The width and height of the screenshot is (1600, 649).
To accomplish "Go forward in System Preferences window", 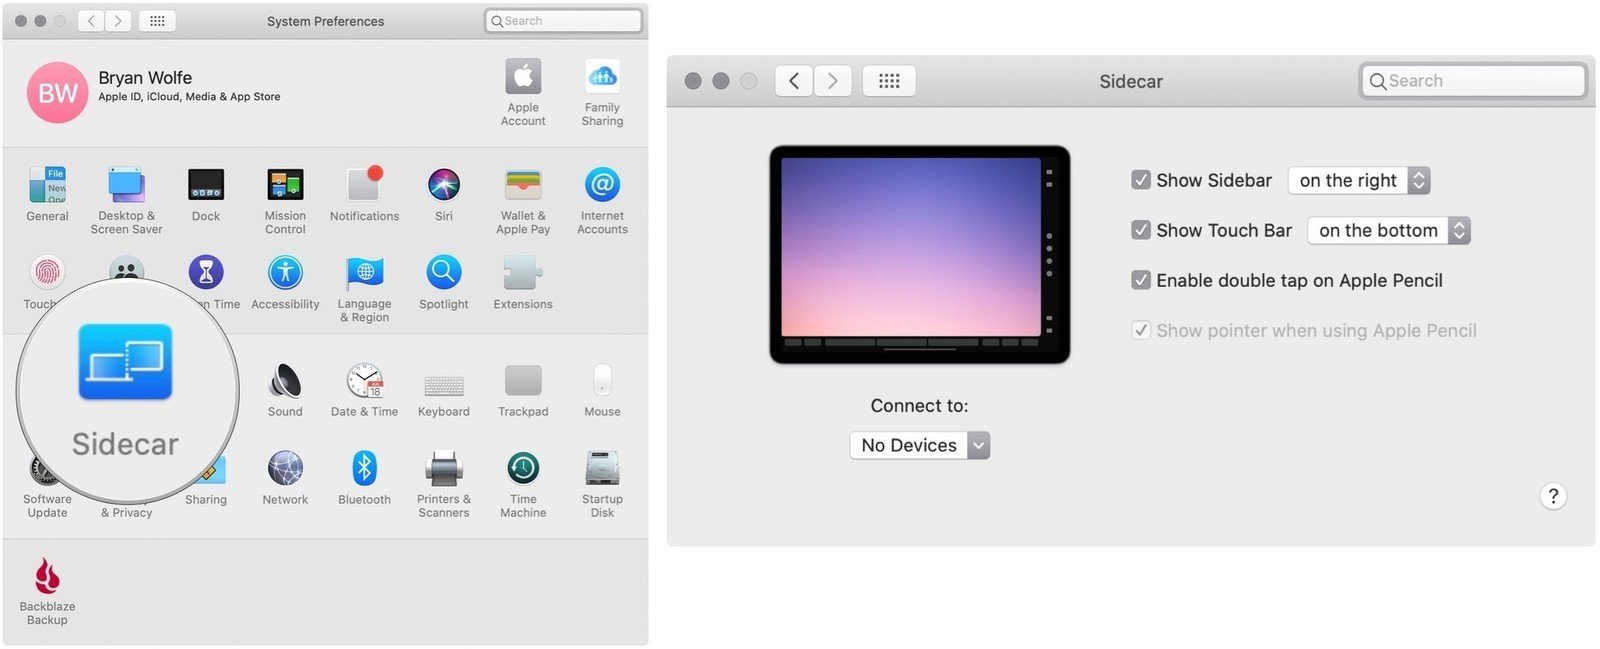I will 117,20.
